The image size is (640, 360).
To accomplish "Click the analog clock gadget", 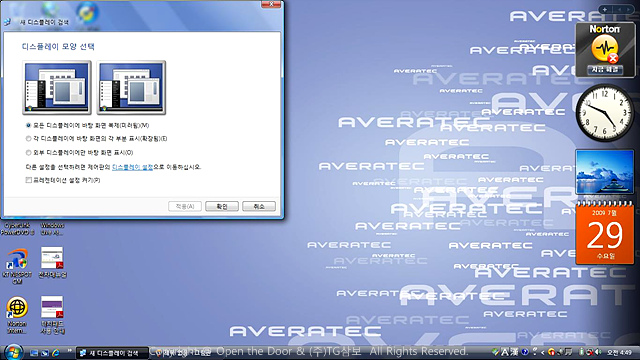I will point(605,113).
